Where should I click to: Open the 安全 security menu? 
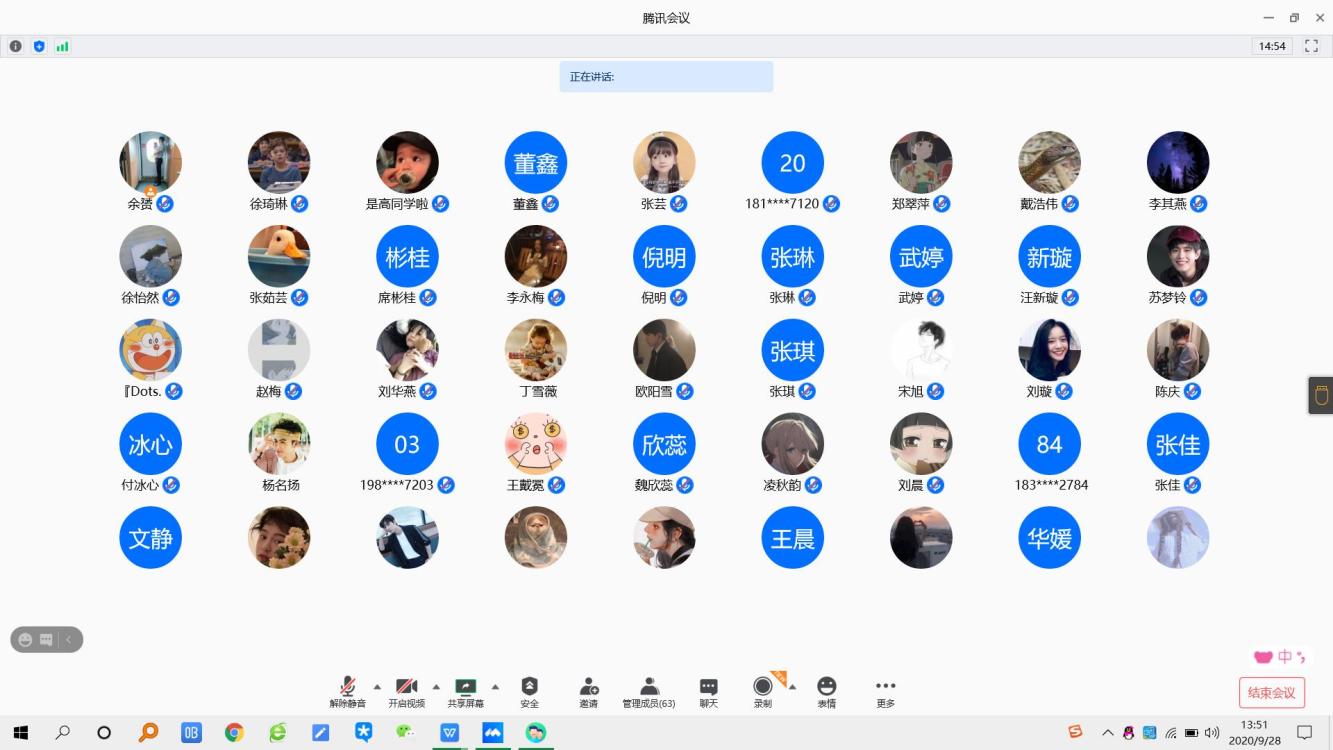click(529, 691)
